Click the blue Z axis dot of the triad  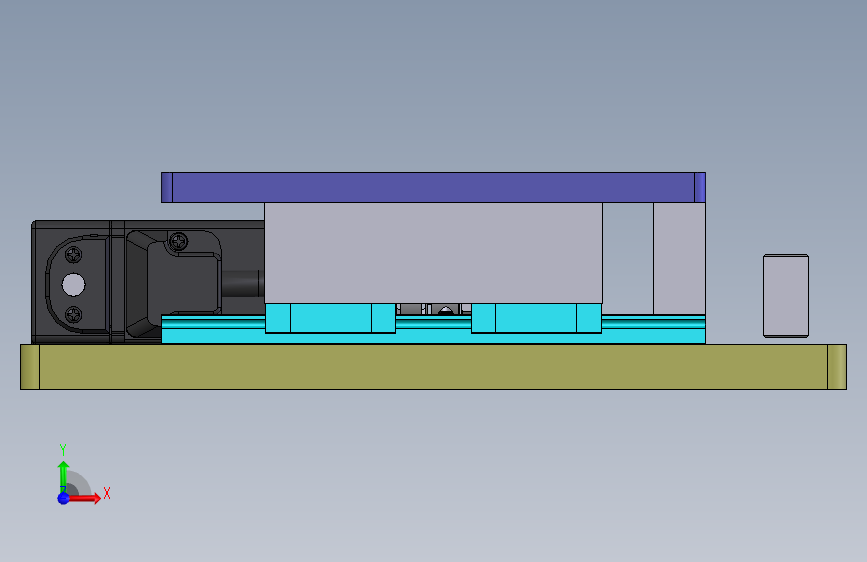[63, 498]
